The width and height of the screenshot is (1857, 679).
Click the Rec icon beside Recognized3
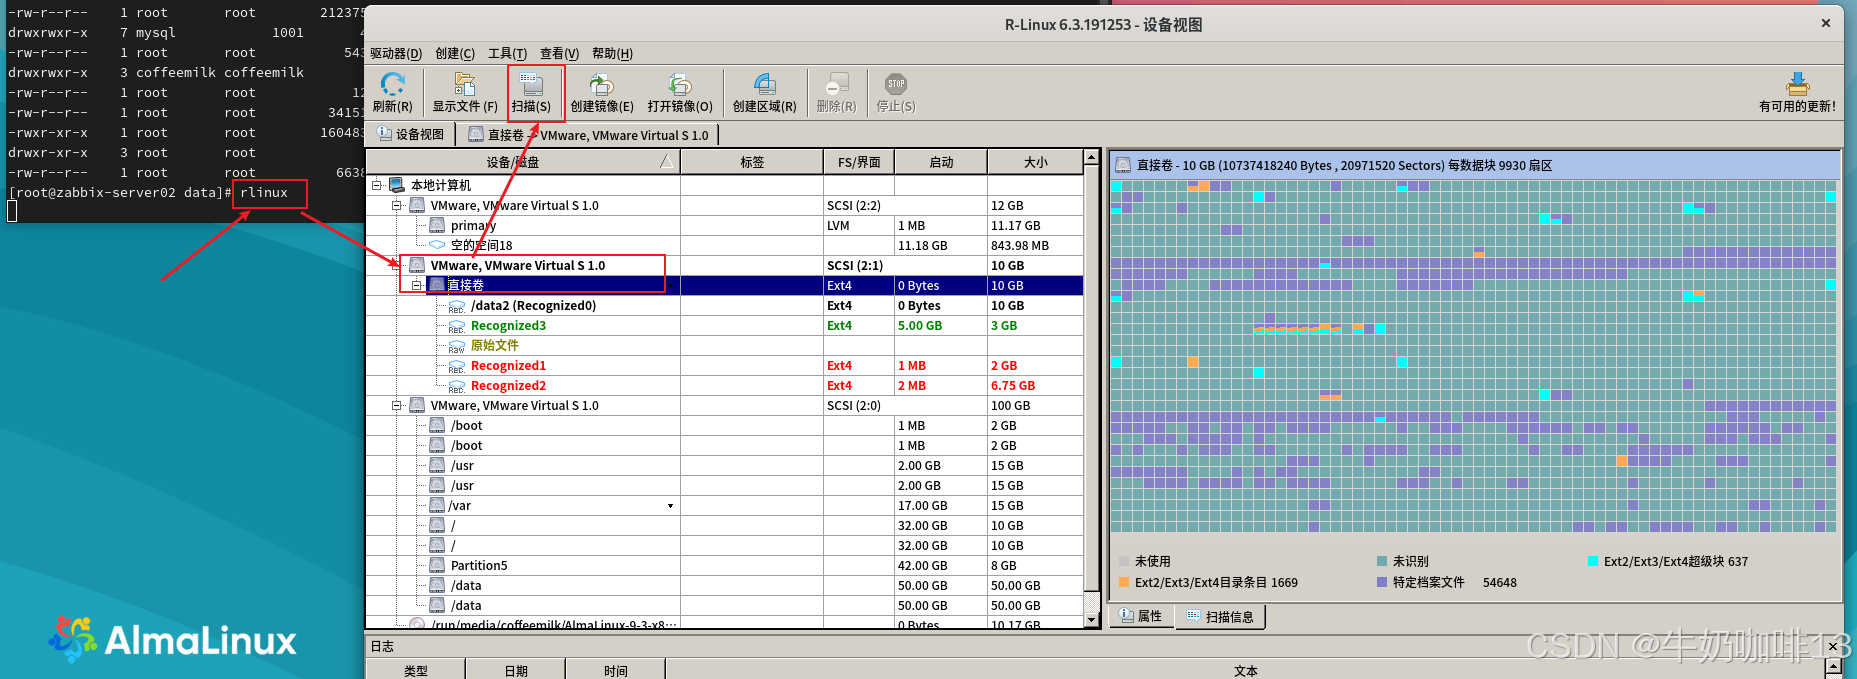click(457, 326)
